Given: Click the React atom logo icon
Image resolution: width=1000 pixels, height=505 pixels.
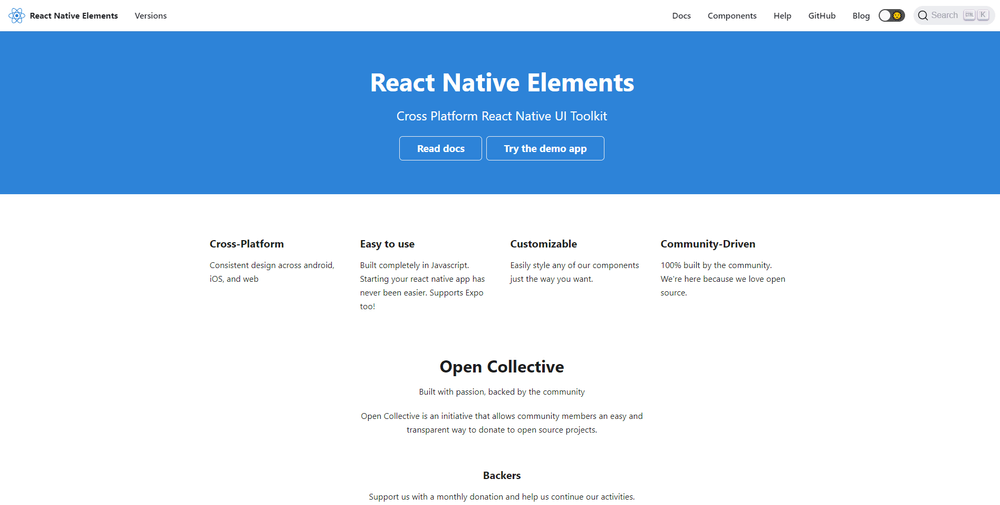Looking at the screenshot, I should (x=16, y=16).
